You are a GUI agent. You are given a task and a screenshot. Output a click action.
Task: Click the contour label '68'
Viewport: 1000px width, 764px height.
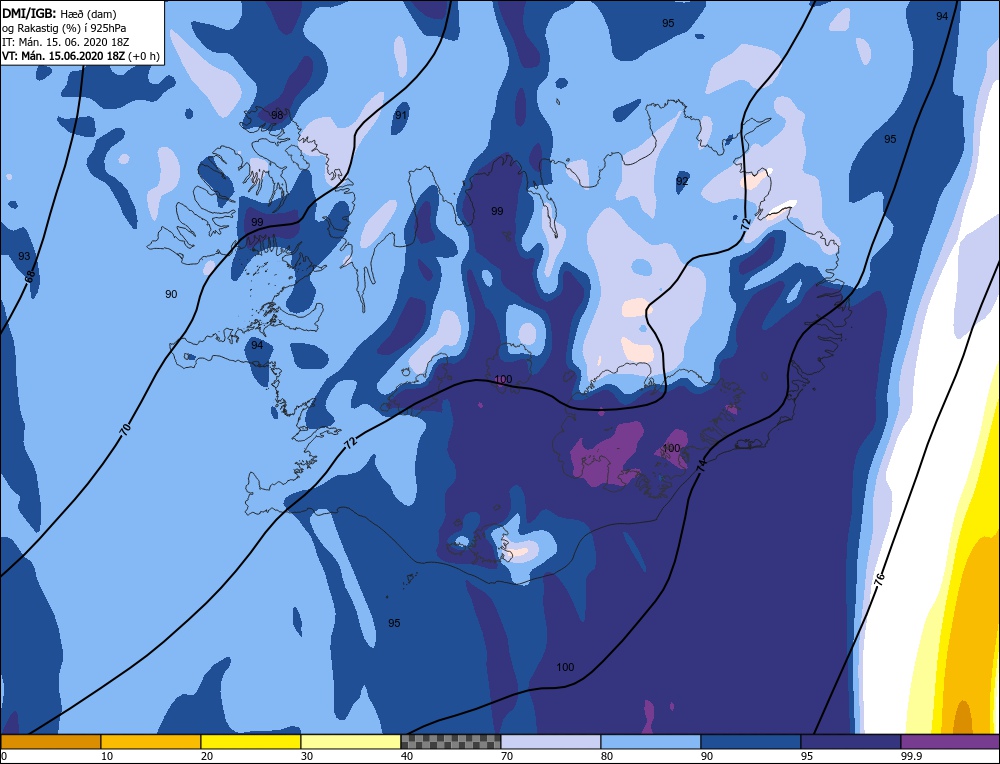point(30,277)
